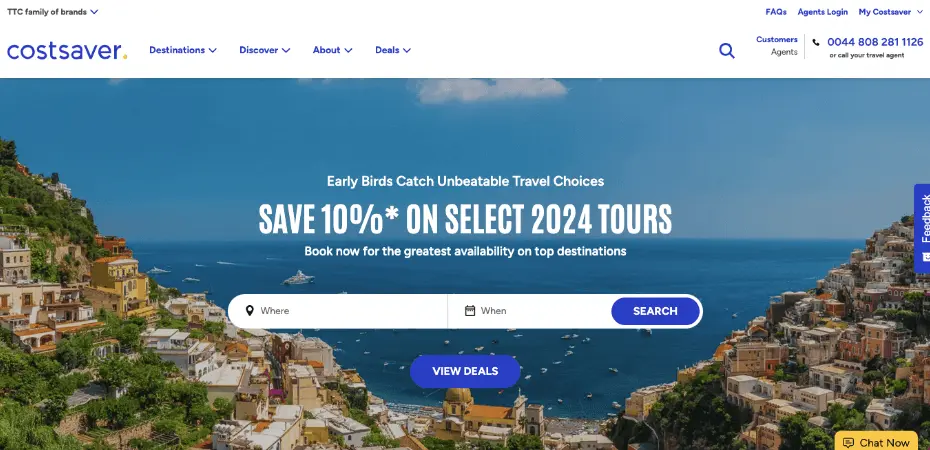Click the location pin icon in Where field

(x=249, y=311)
